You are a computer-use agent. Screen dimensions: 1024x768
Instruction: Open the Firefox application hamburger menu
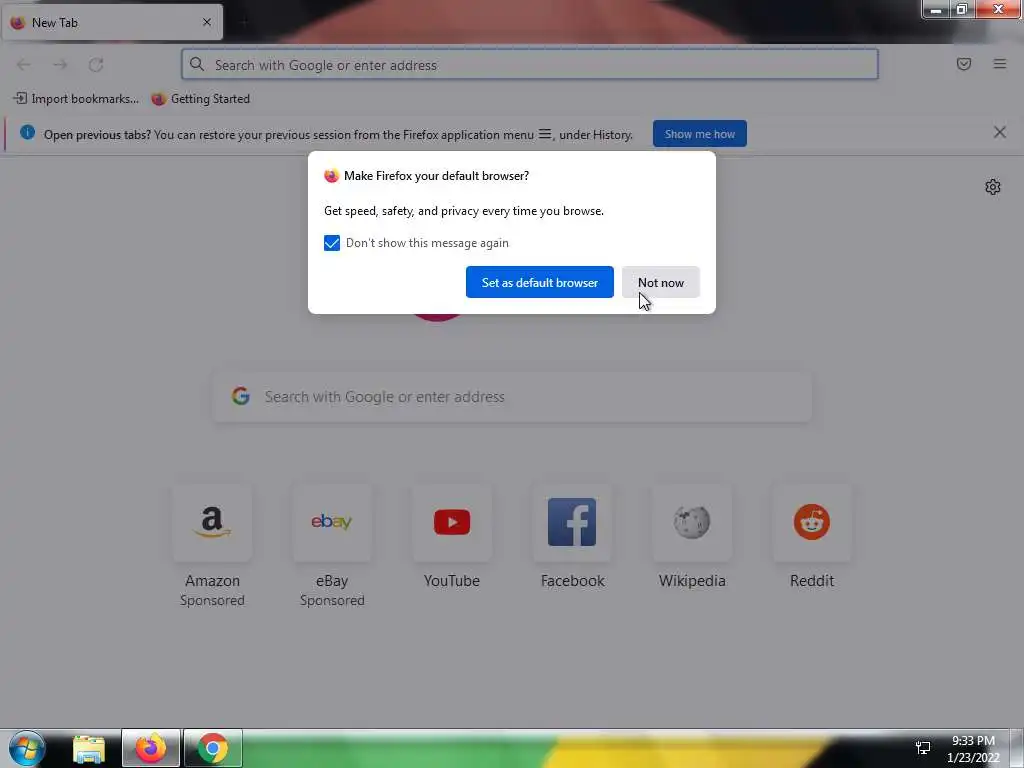coord(999,64)
